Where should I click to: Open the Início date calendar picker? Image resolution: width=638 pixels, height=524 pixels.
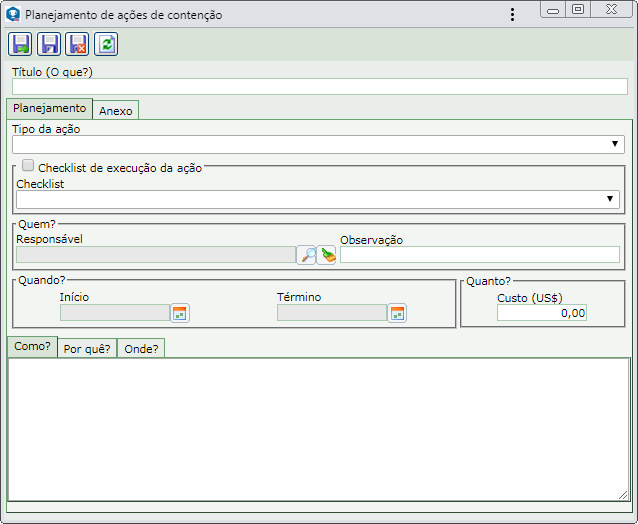pos(180,313)
